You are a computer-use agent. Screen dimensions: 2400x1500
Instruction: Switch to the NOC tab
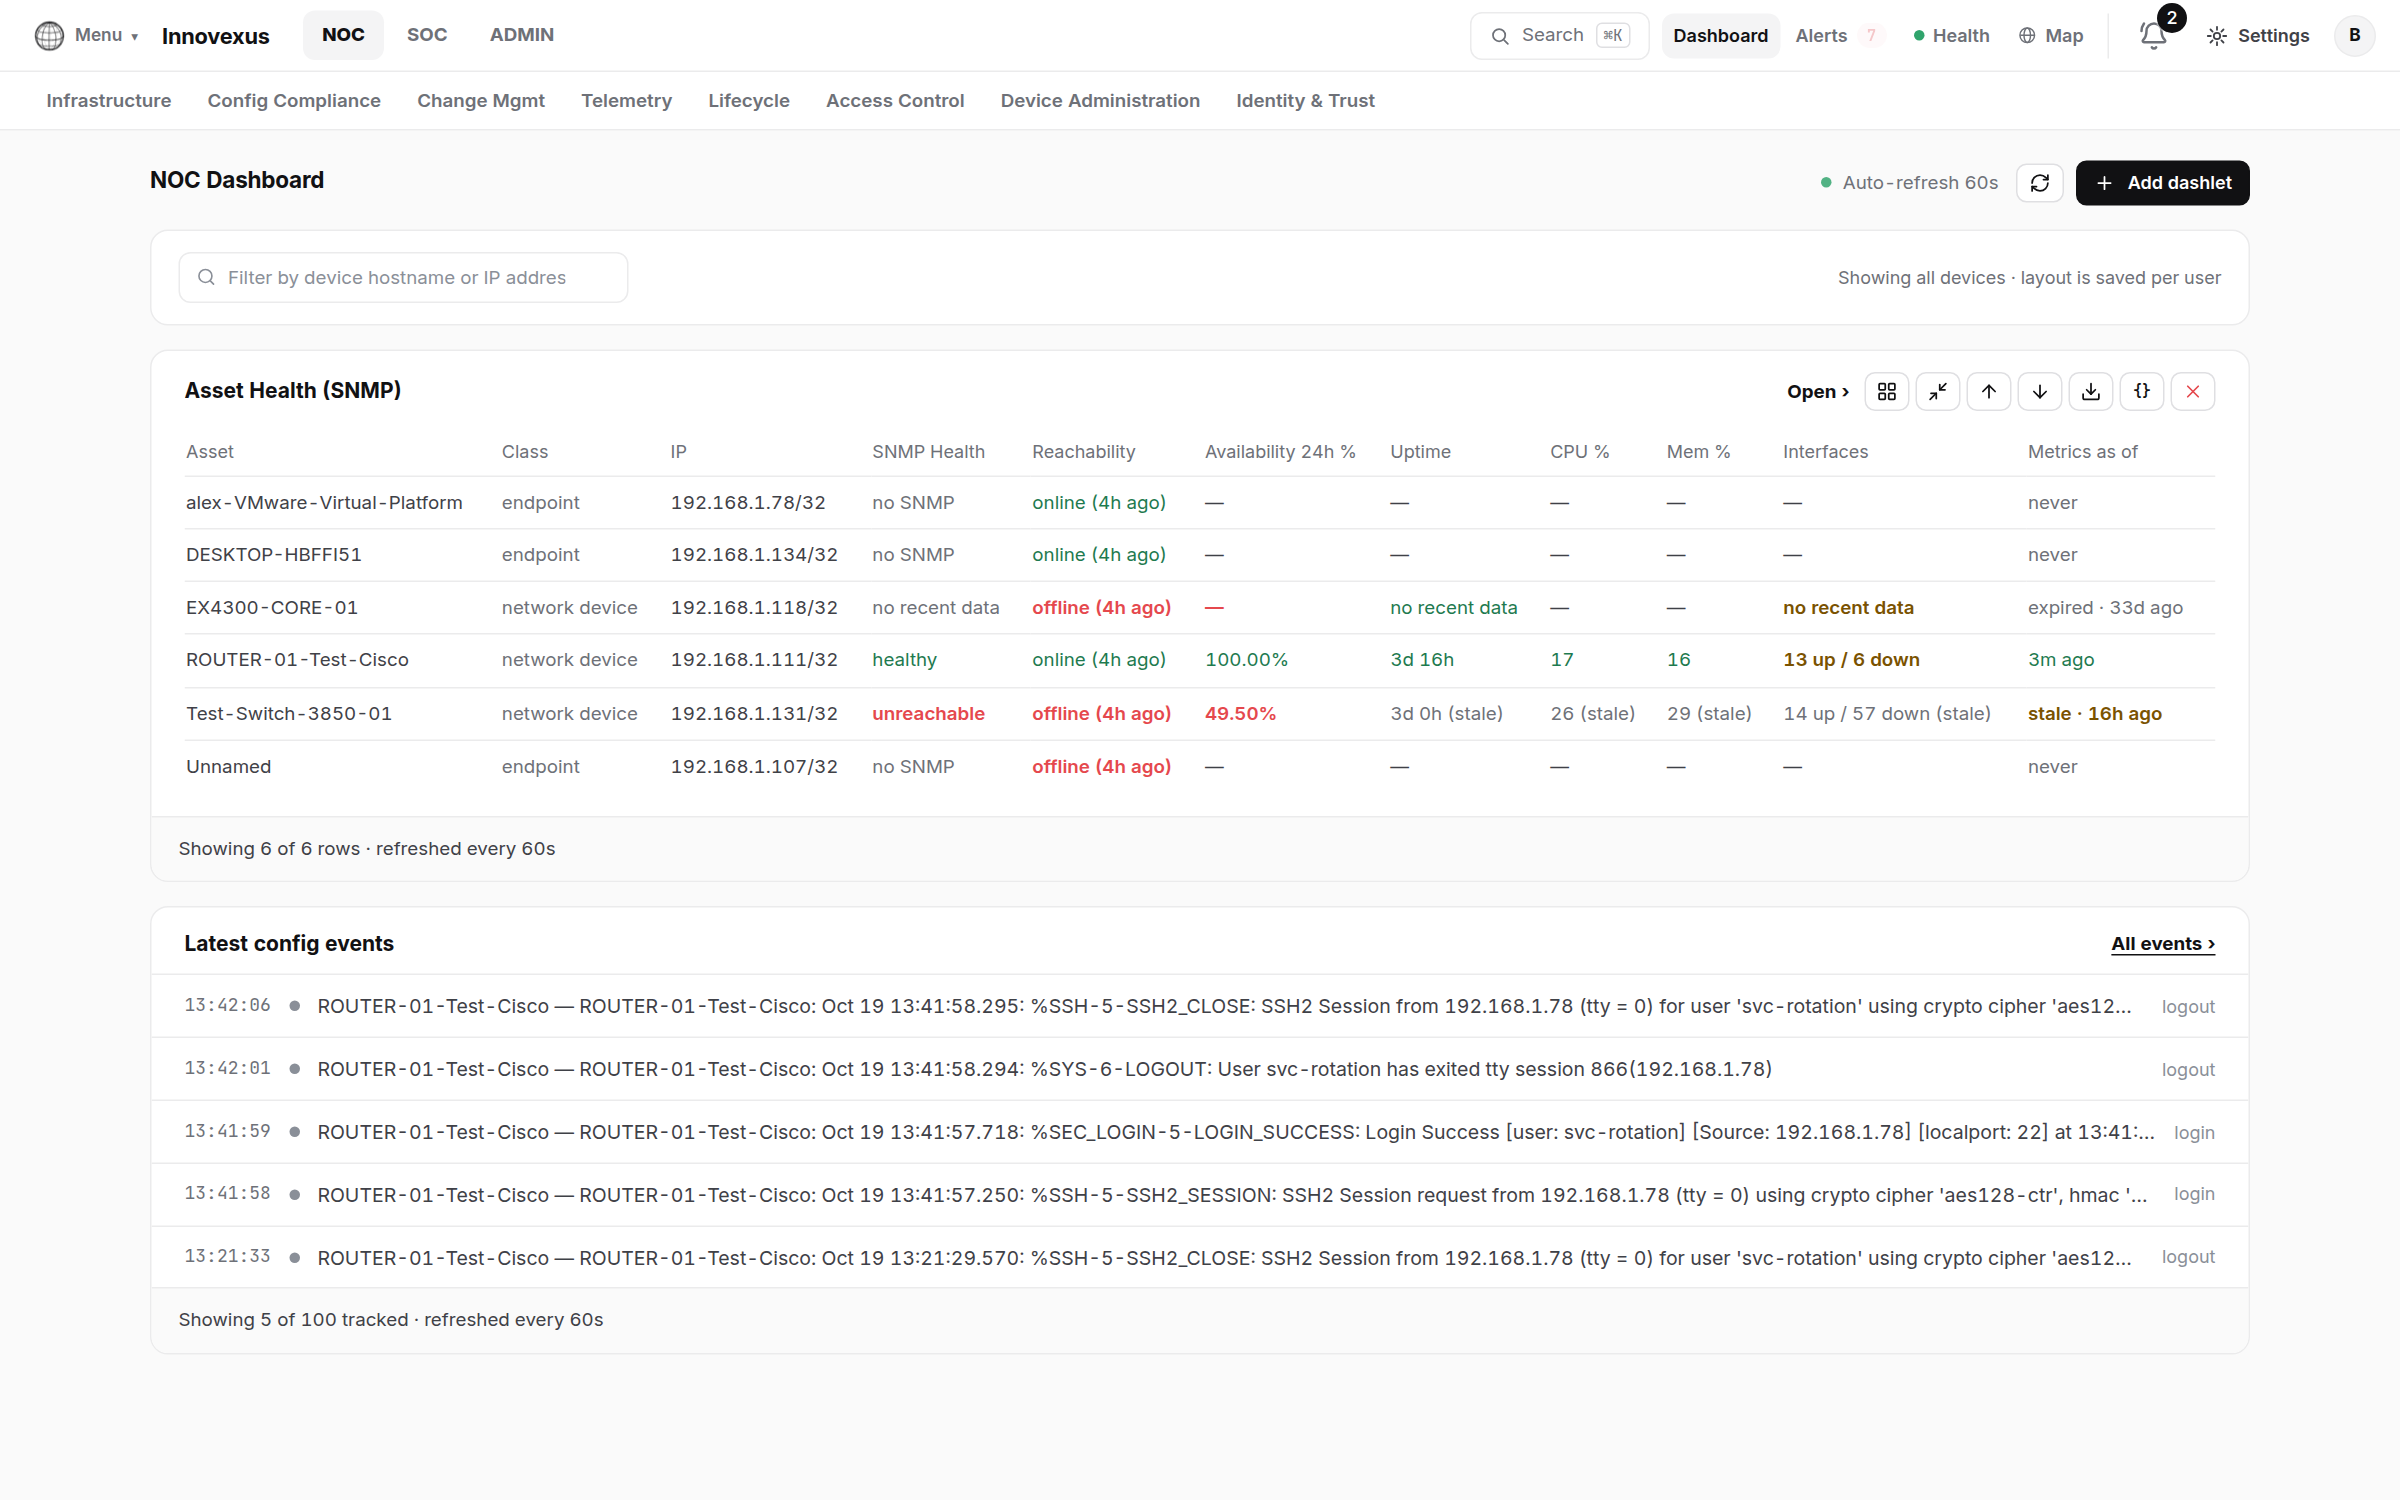click(x=343, y=35)
